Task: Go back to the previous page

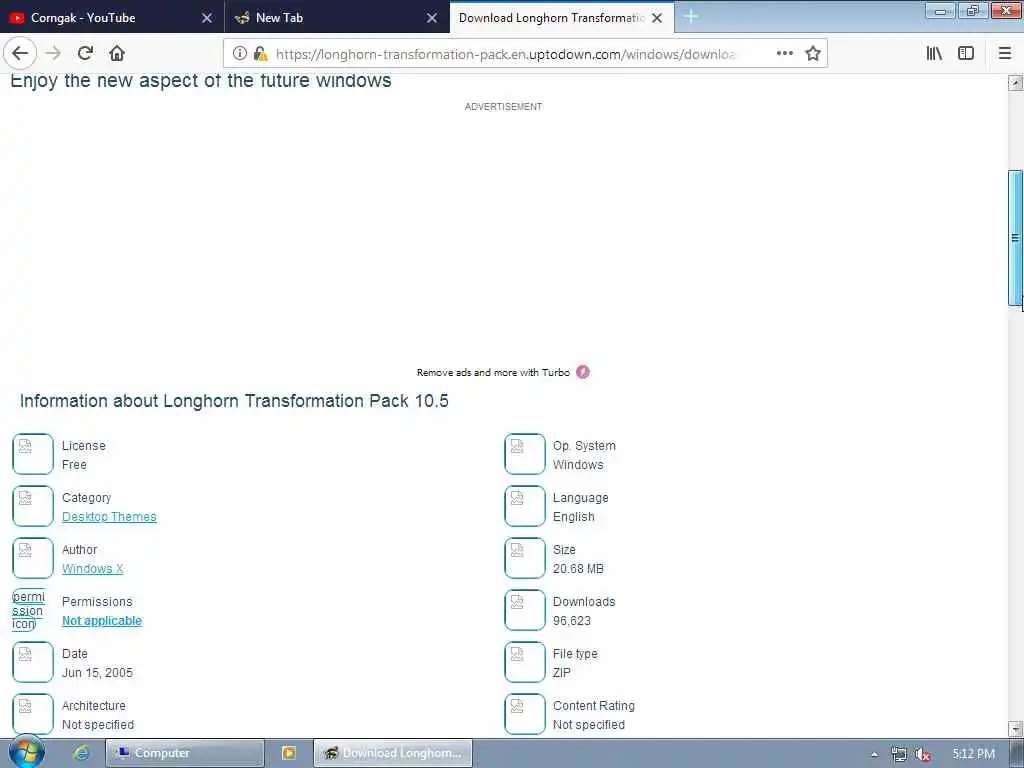Action: (x=20, y=54)
